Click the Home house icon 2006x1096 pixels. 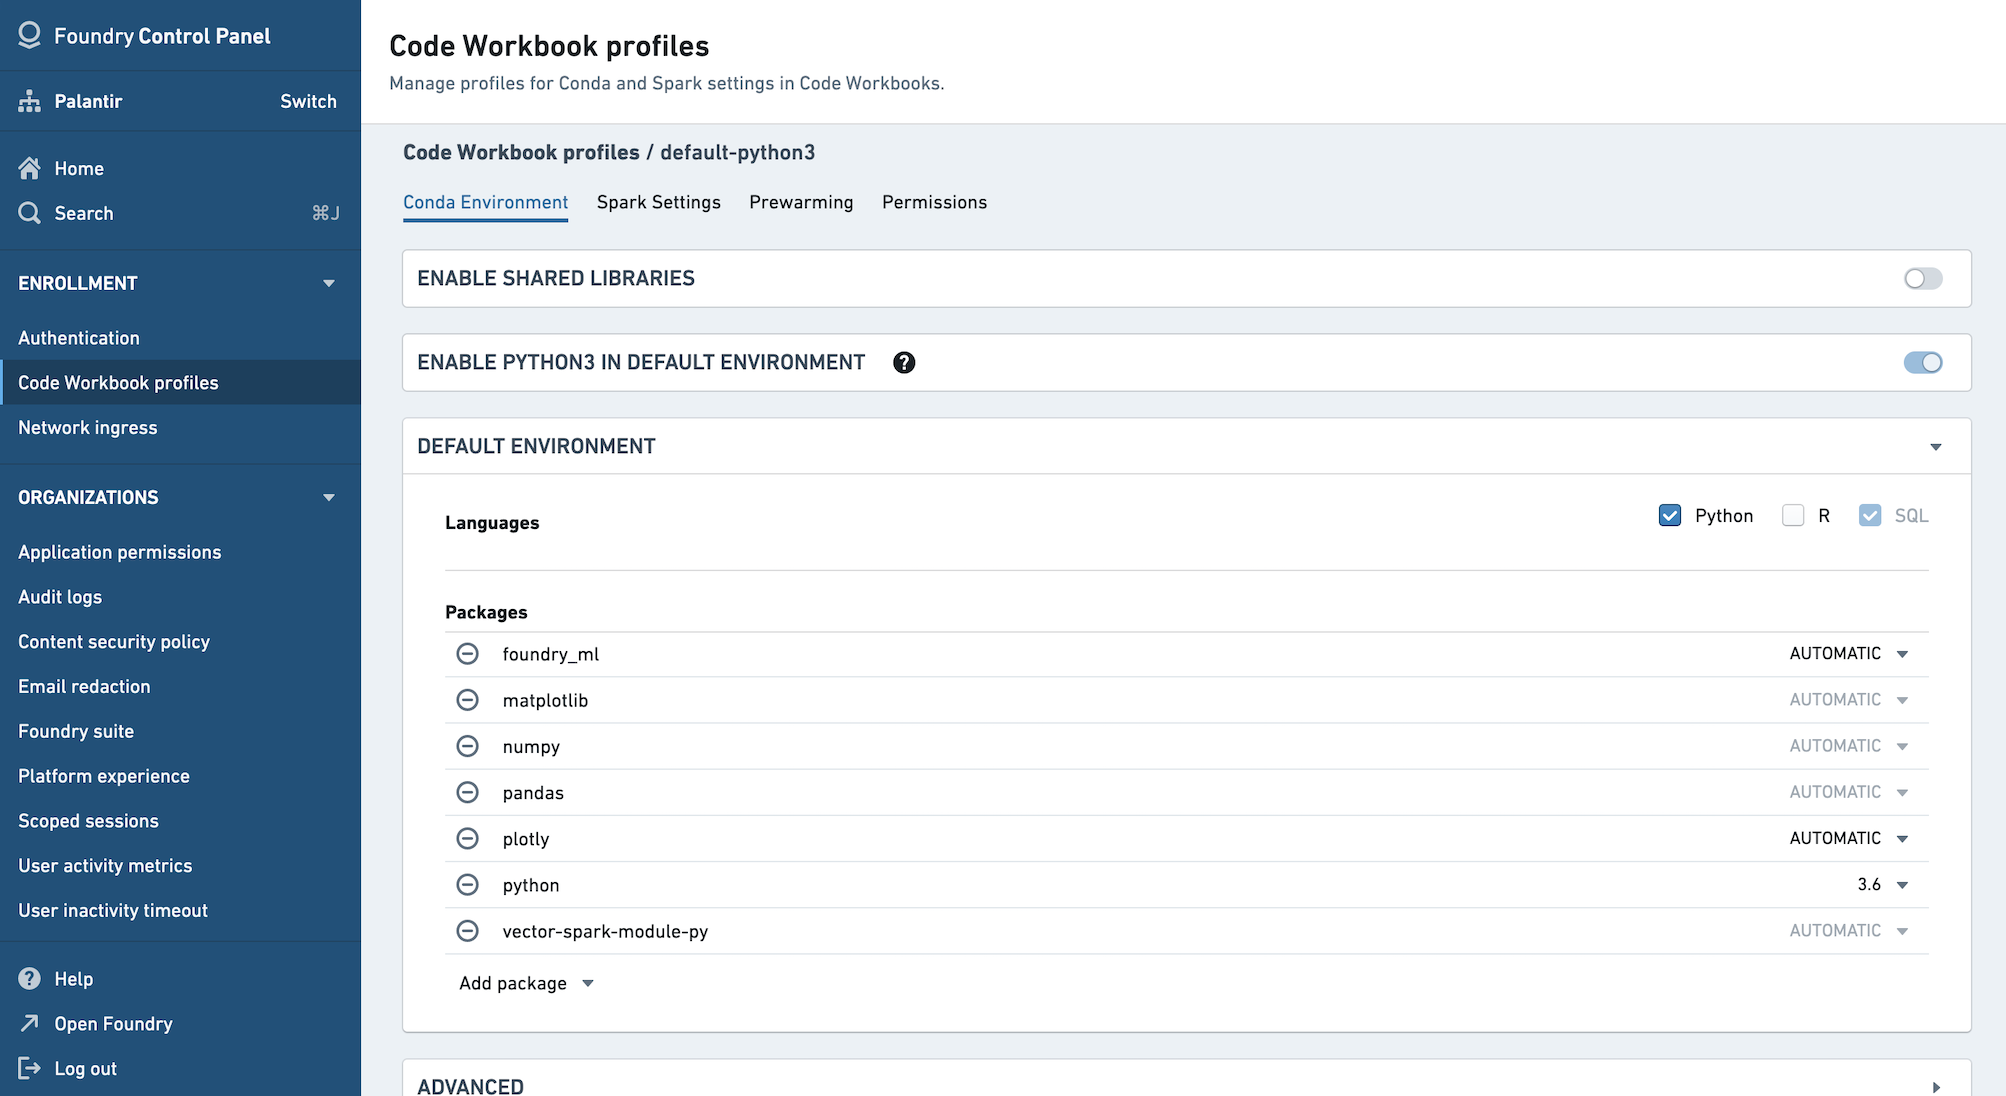click(30, 168)
